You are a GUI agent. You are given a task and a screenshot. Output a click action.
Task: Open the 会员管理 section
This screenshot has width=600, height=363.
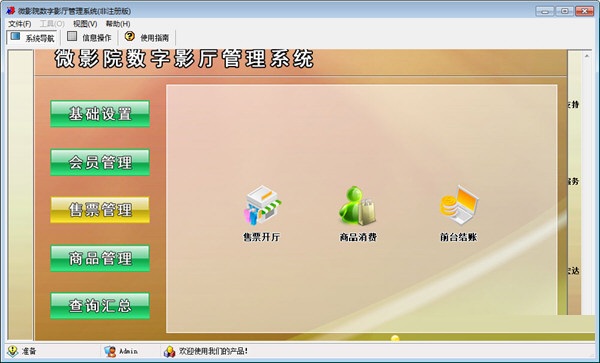[x=100, y=162]
